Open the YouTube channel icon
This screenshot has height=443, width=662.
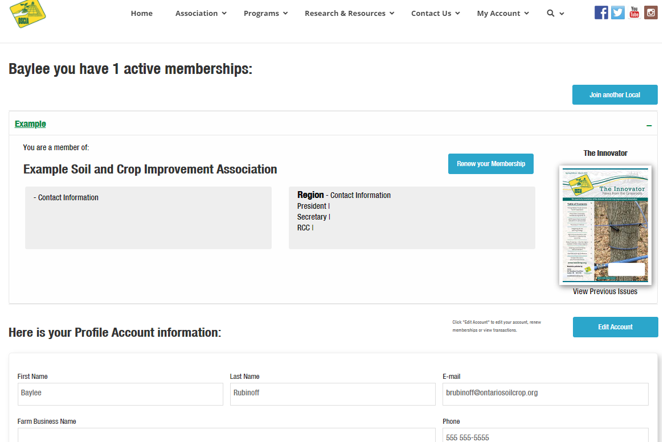(634, 13)
